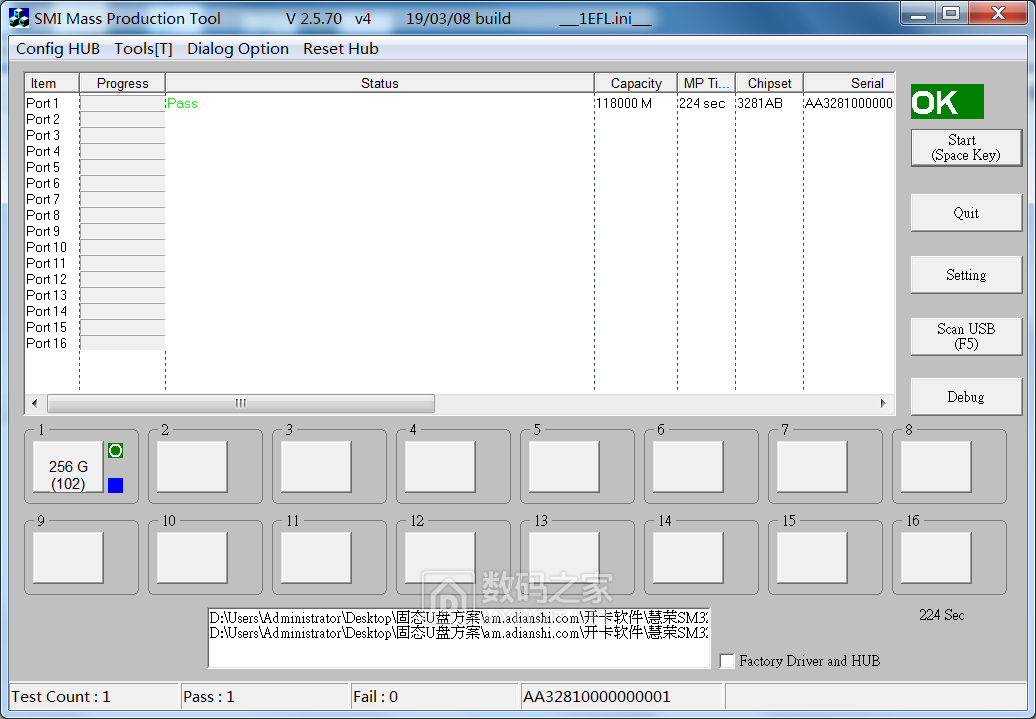Viewport: 1036px width, 719px height.
Task: Click the AA3281000000 serial cell
Action: point(849,103)
